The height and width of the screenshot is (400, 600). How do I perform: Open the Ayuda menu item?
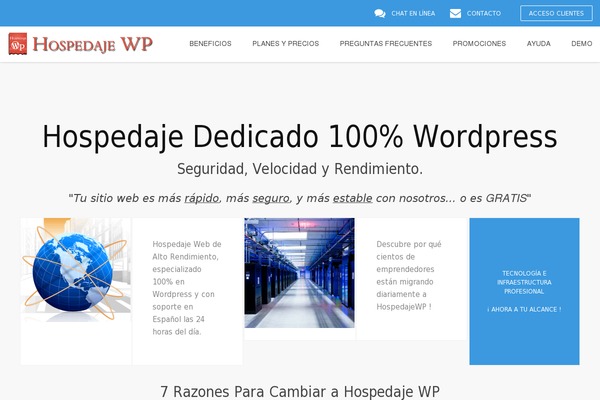click(538, 44)
